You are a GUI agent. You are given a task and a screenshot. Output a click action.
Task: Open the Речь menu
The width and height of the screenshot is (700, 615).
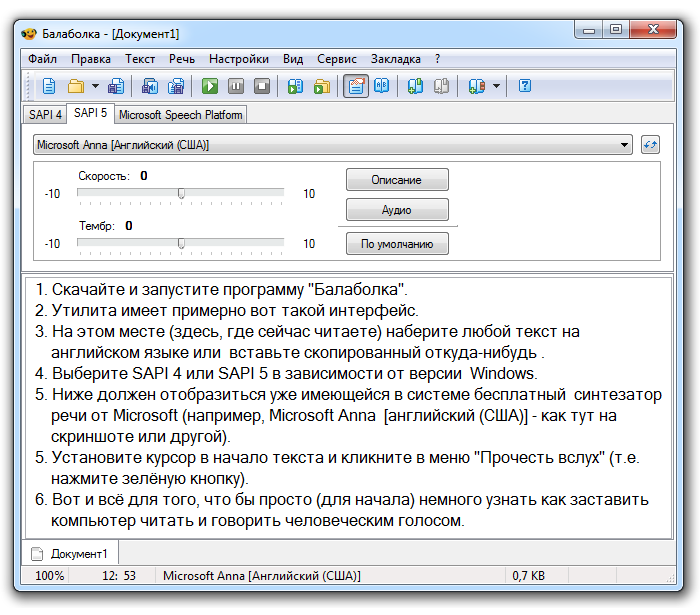click(182, 59)
